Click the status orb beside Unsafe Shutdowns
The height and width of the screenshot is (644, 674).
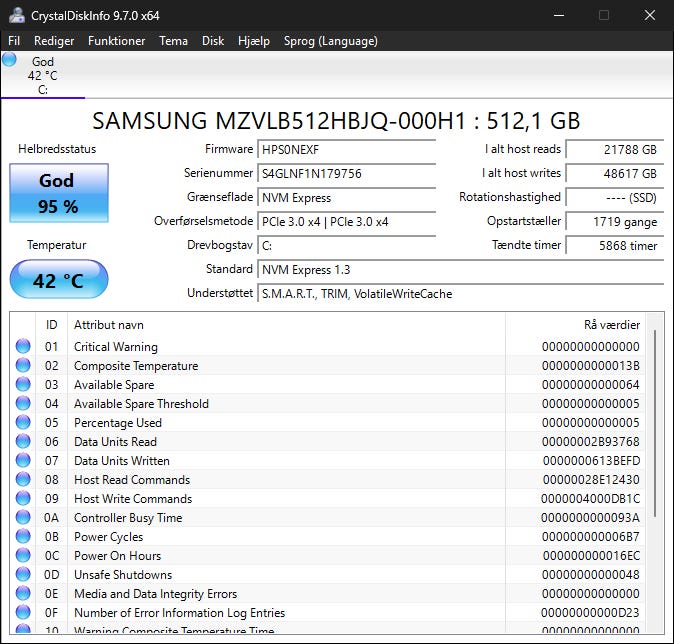click(23, 574)
